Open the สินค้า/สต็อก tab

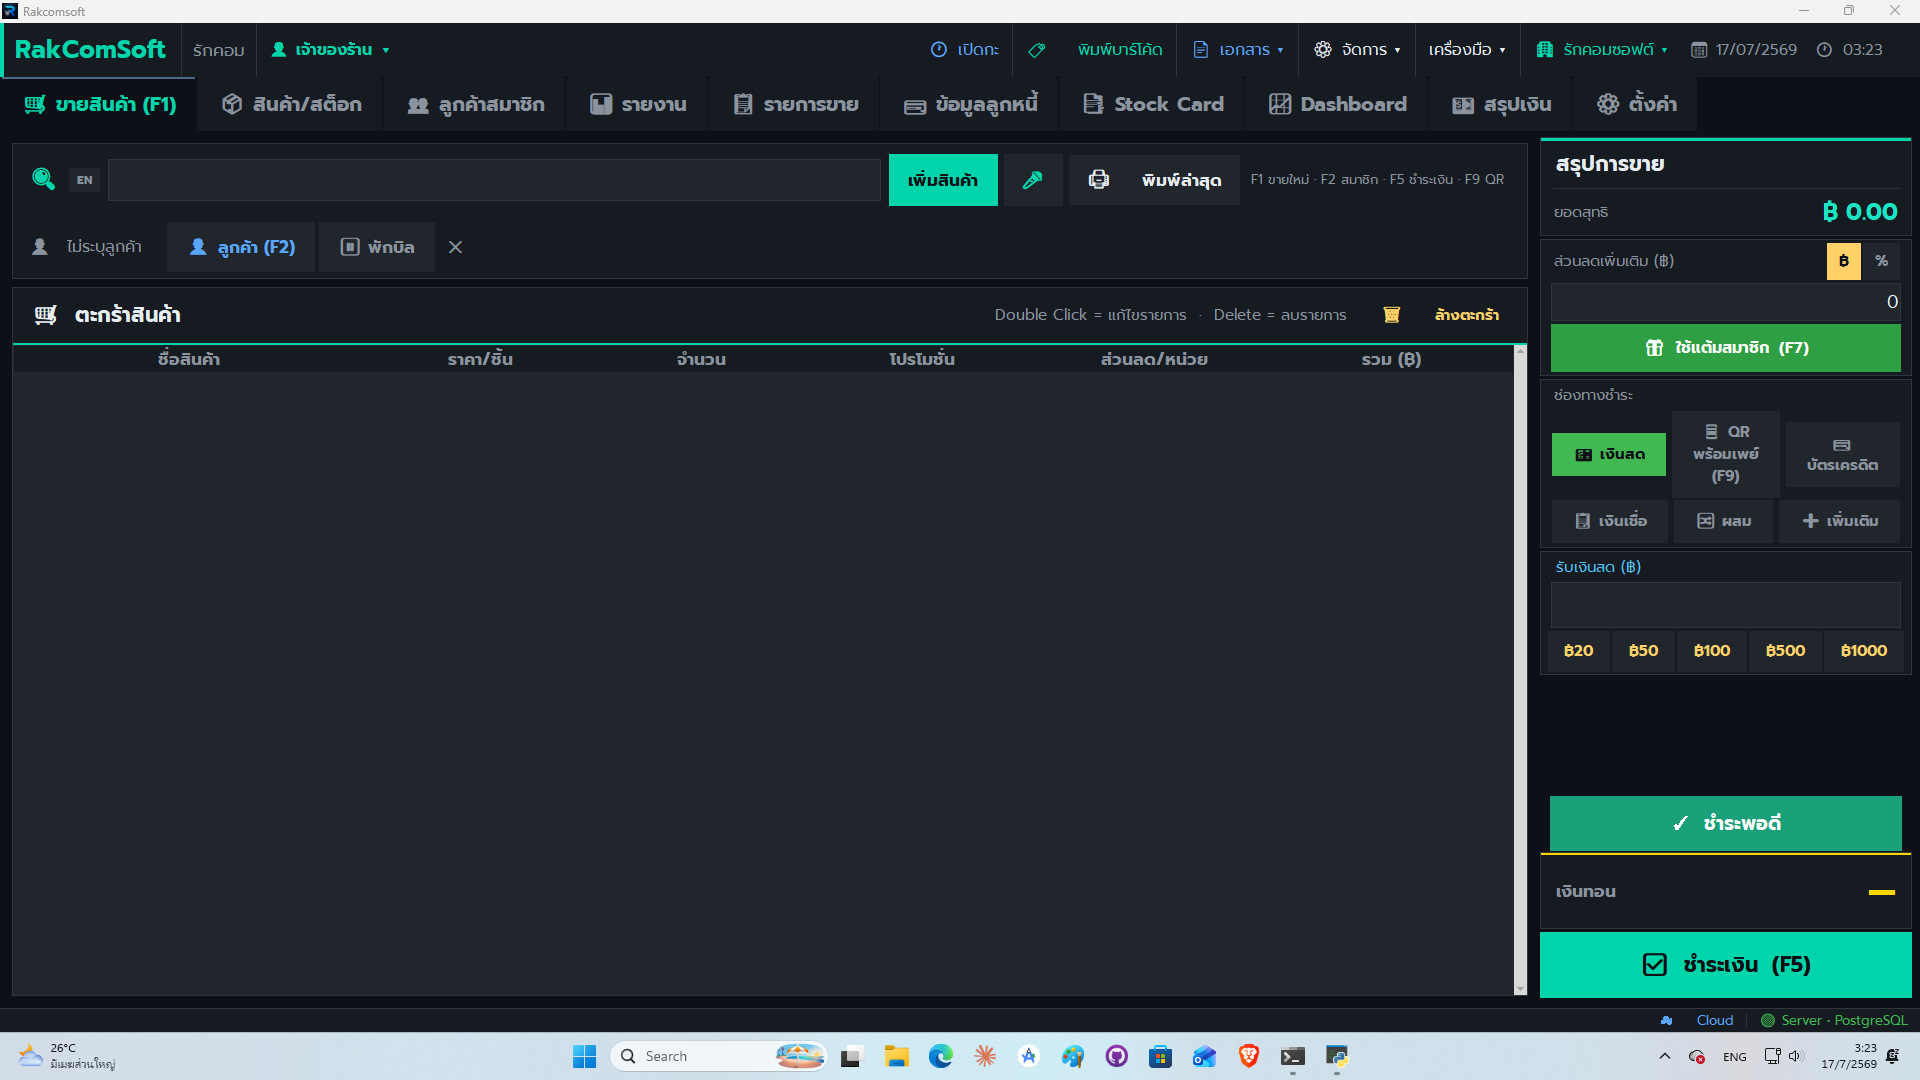point(291,104)
